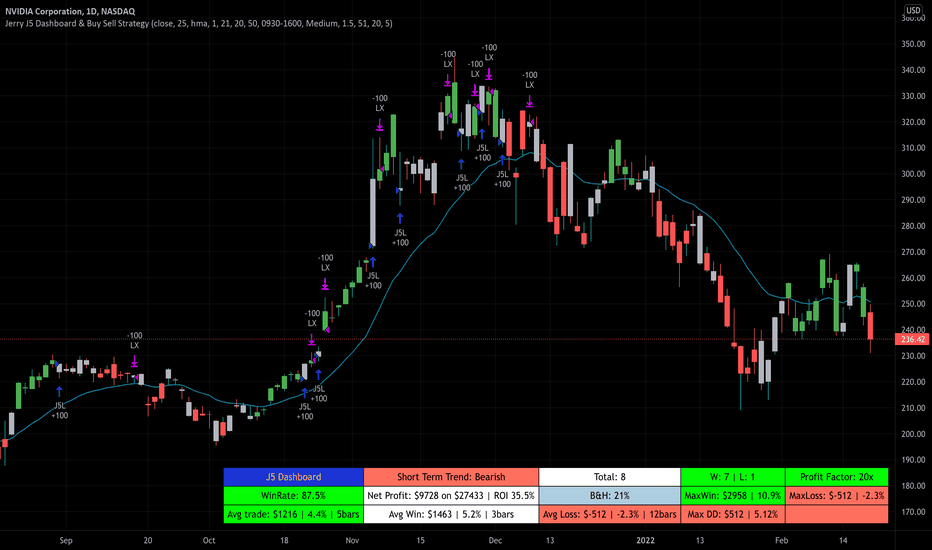Click the 270.00 price axis label
Viewport: 932px width, 550px height.
913,252
